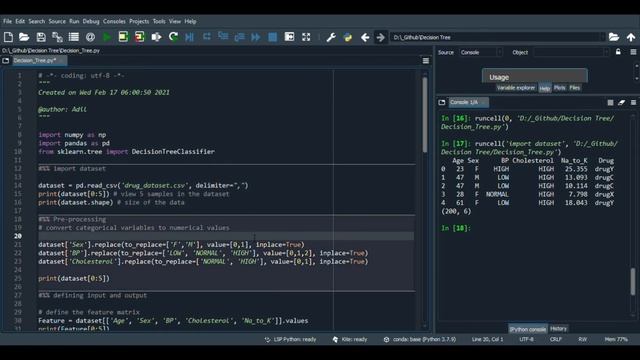Click the editor vertical scrollbar
Image resolution: width=640 pixels, height=360 pixels.
[425, 115]
